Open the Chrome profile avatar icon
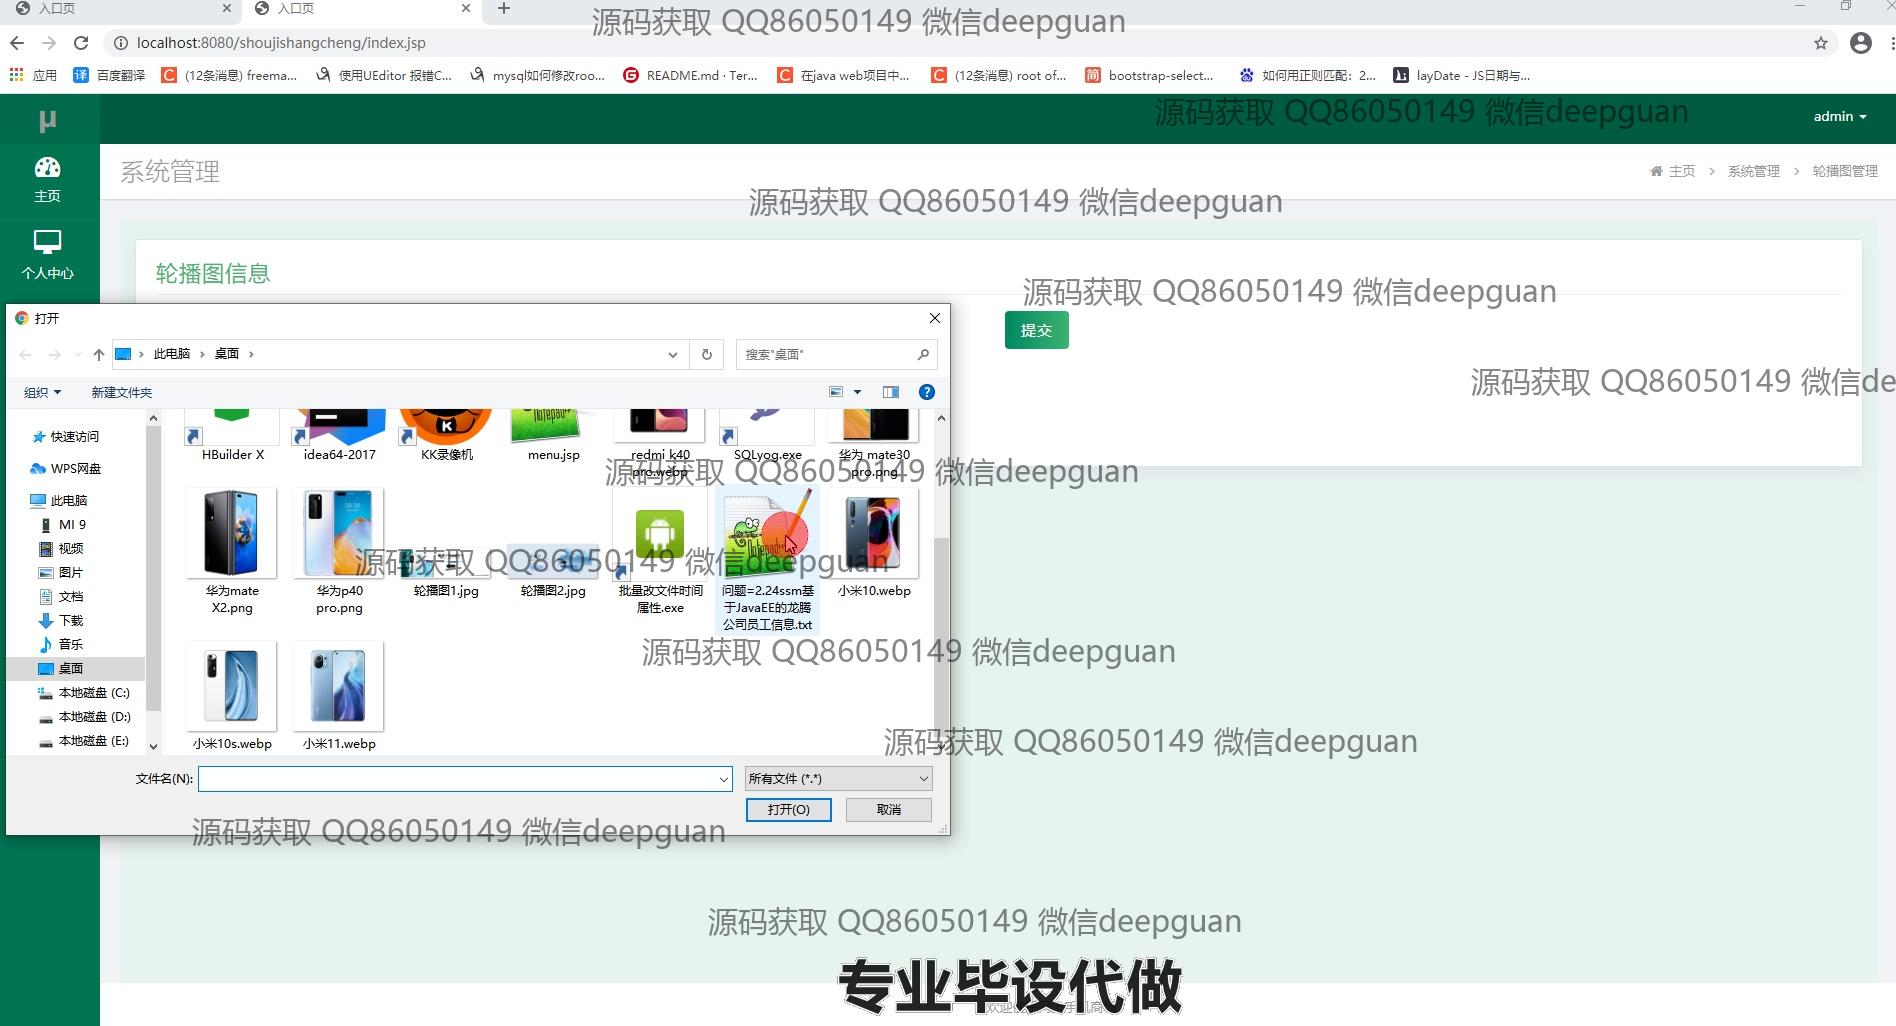Image resolution: width=1896 pixels, height=1026 pixels. pyautogui.click(x=1860, y=43)
